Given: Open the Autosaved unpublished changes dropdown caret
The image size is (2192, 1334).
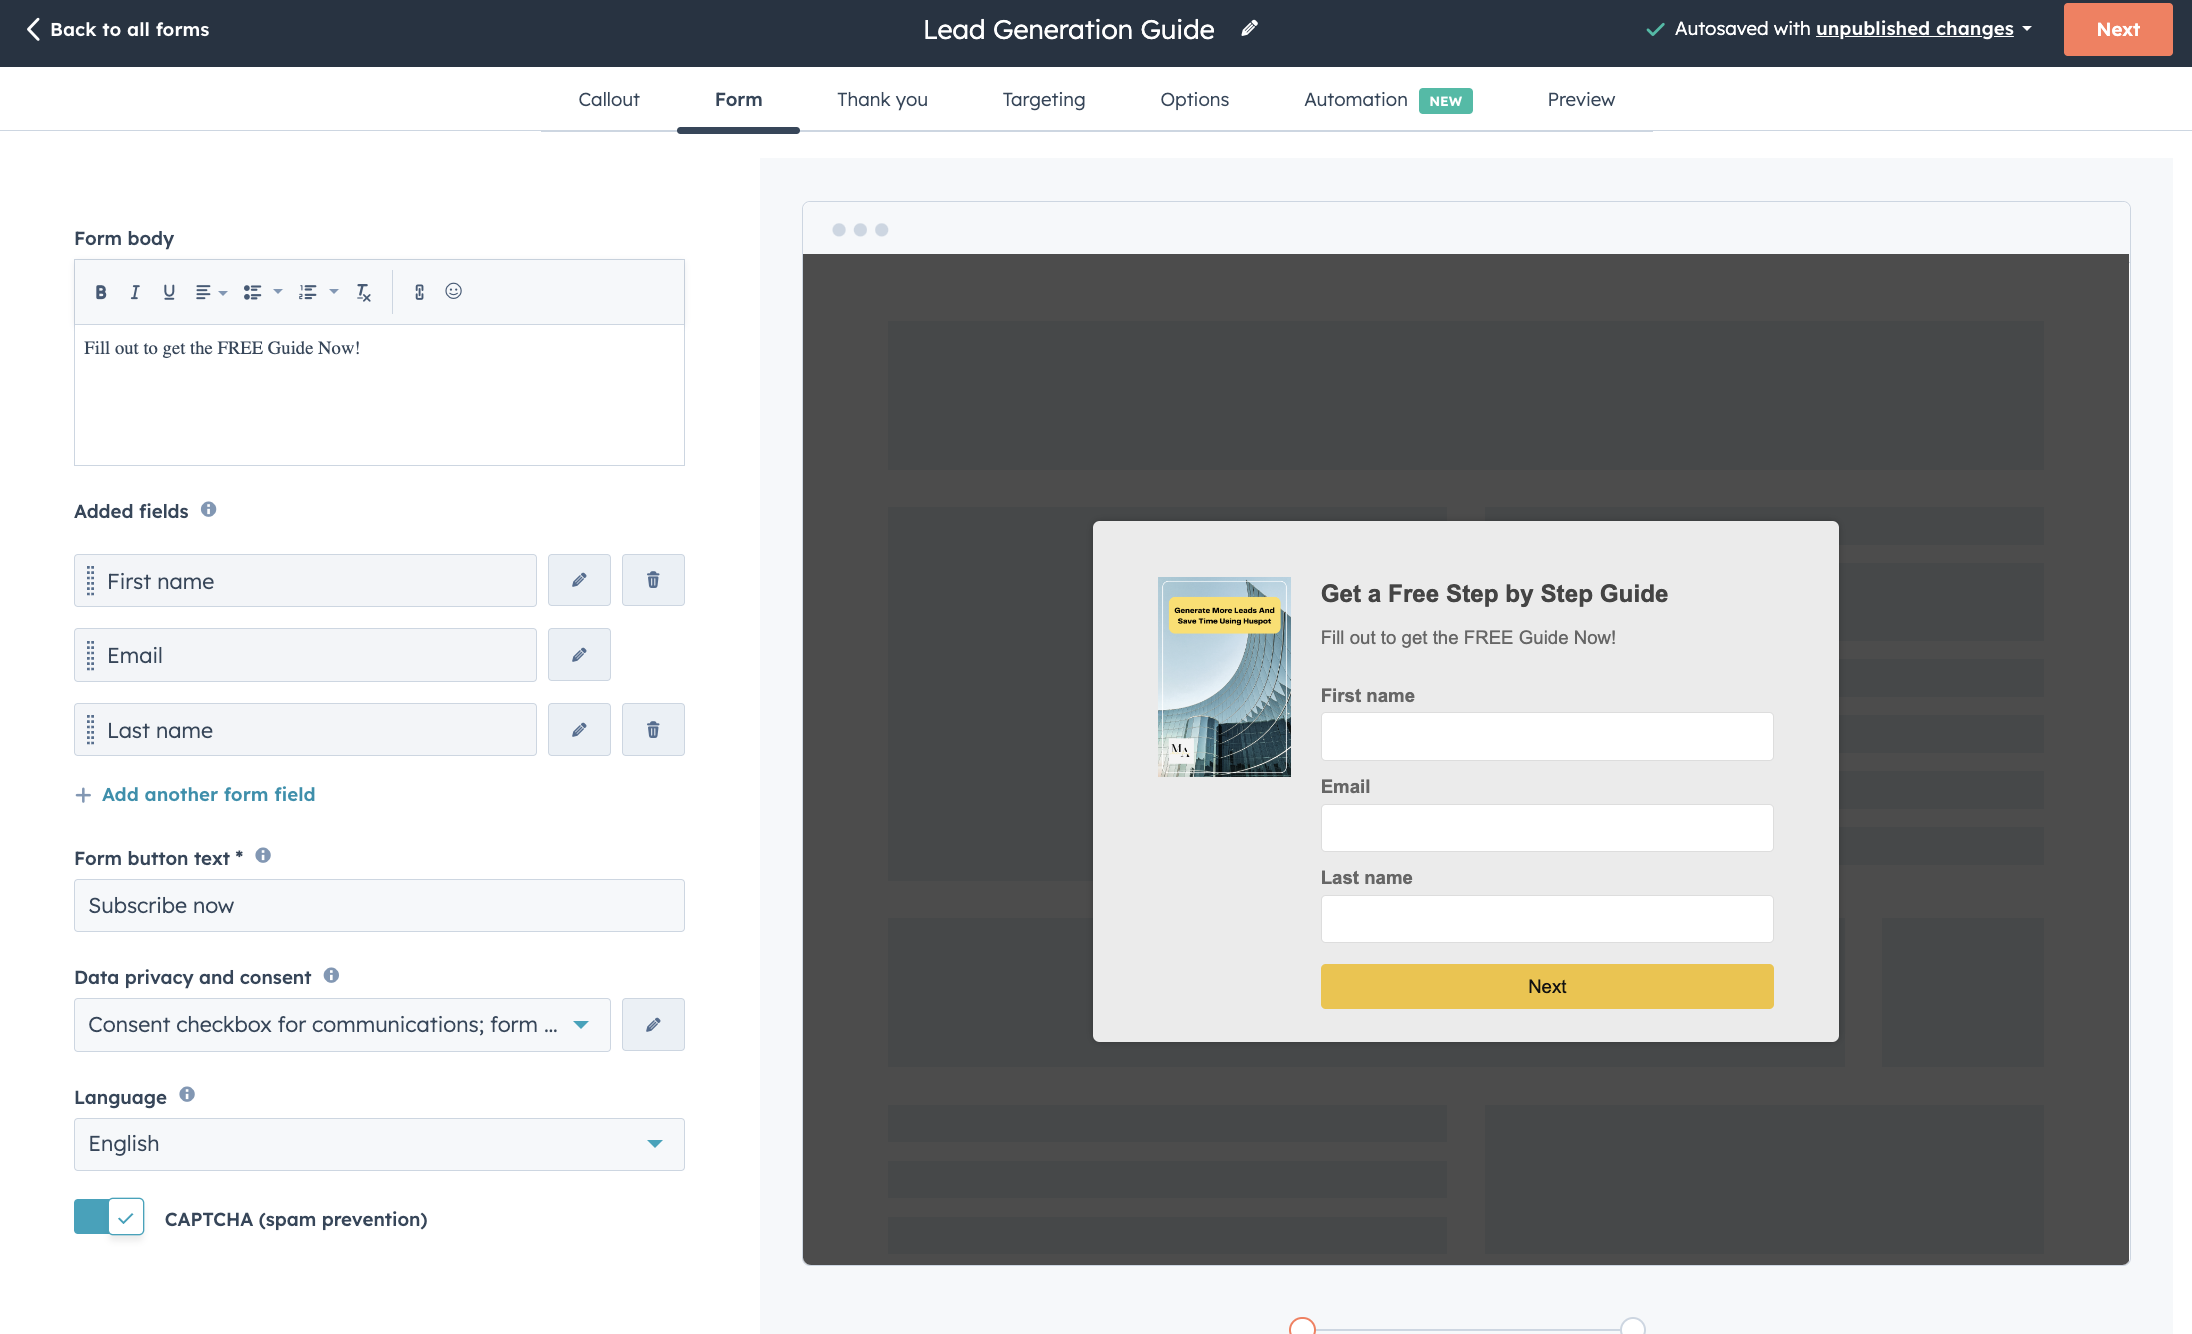Looking at the screenshot, I should [2027, 29].
